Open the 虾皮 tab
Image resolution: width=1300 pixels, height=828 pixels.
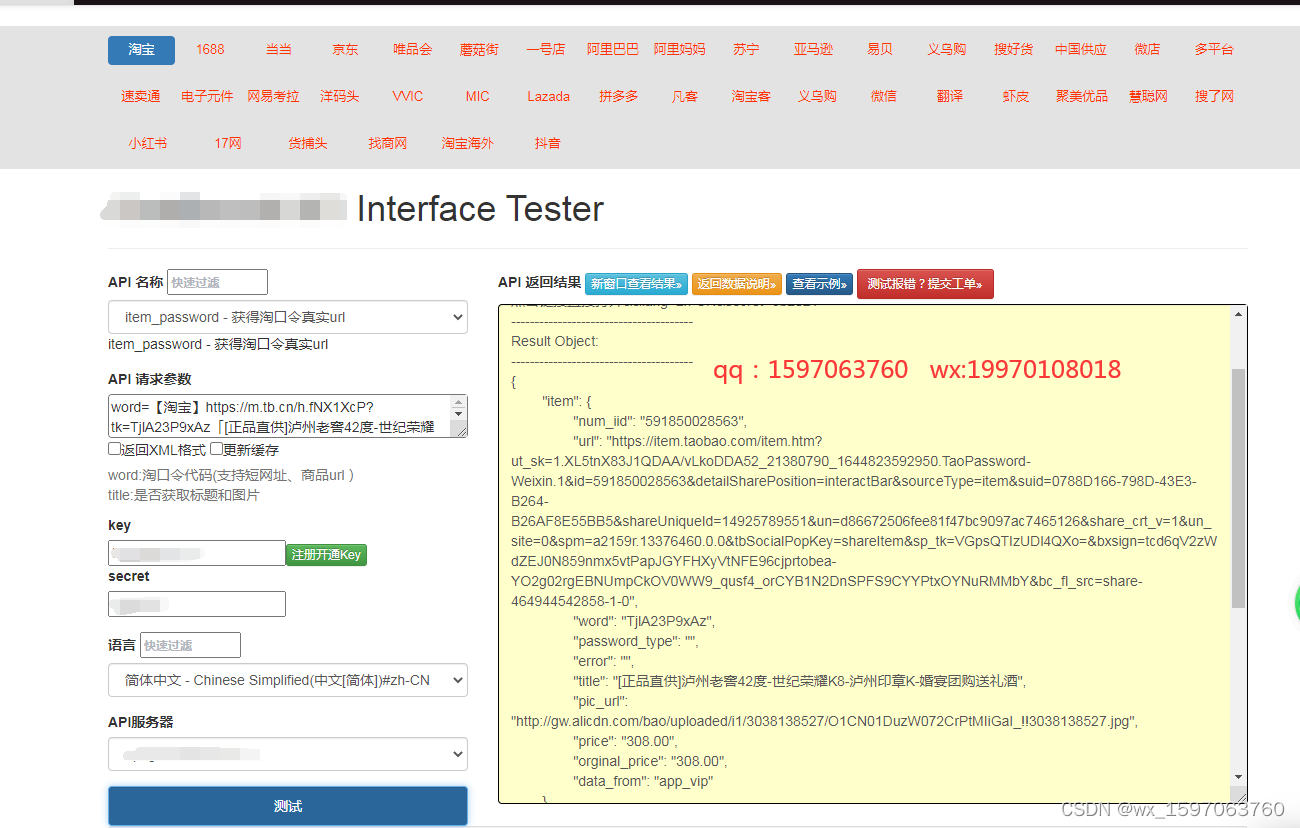(x=1015, y=97)
